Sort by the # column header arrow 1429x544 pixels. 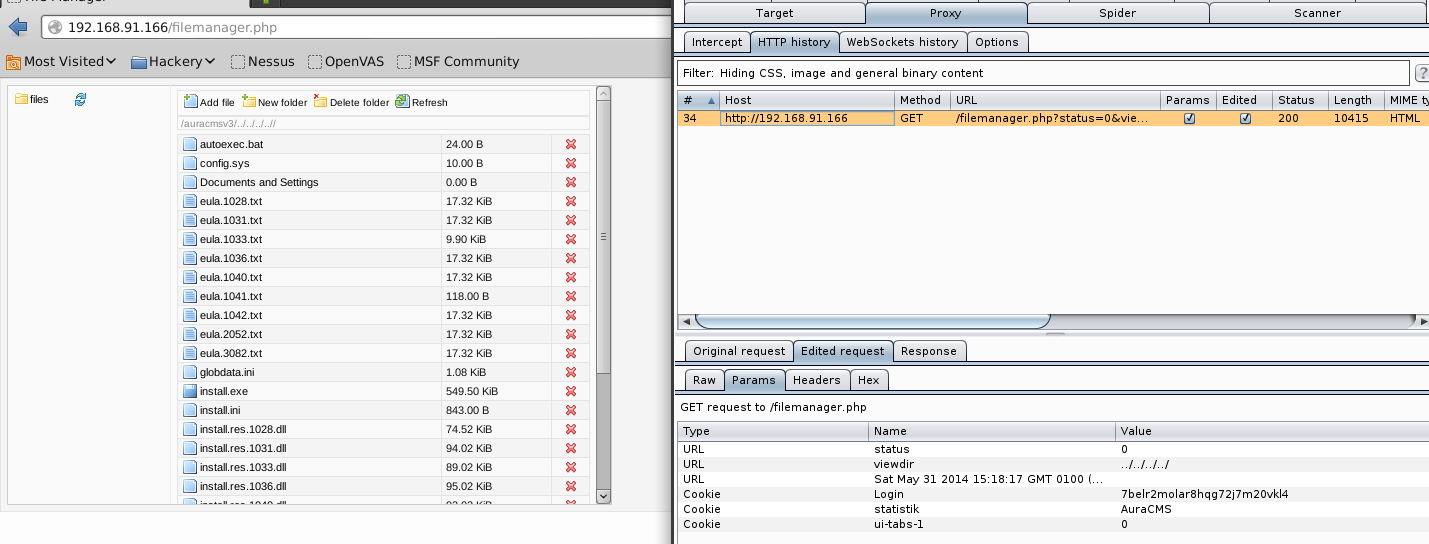(712, 100)
